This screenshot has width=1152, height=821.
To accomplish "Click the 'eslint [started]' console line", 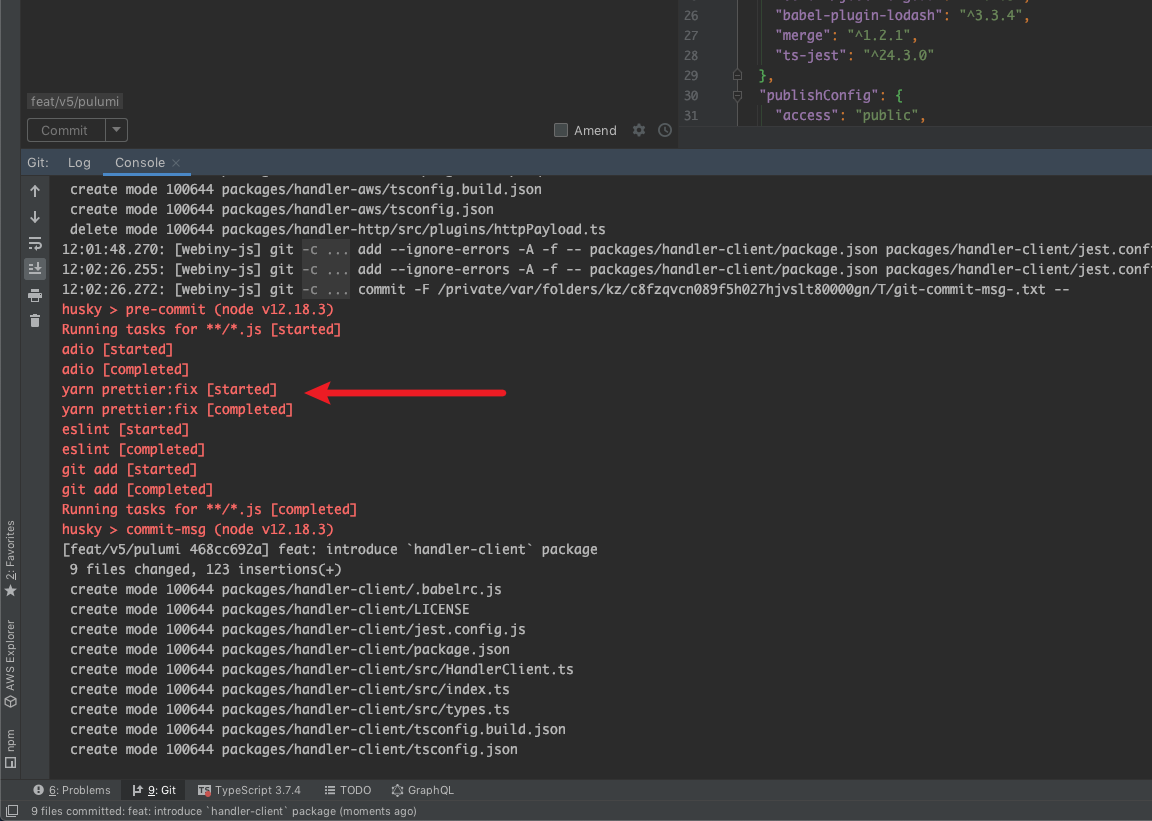I will click(125, 429).
